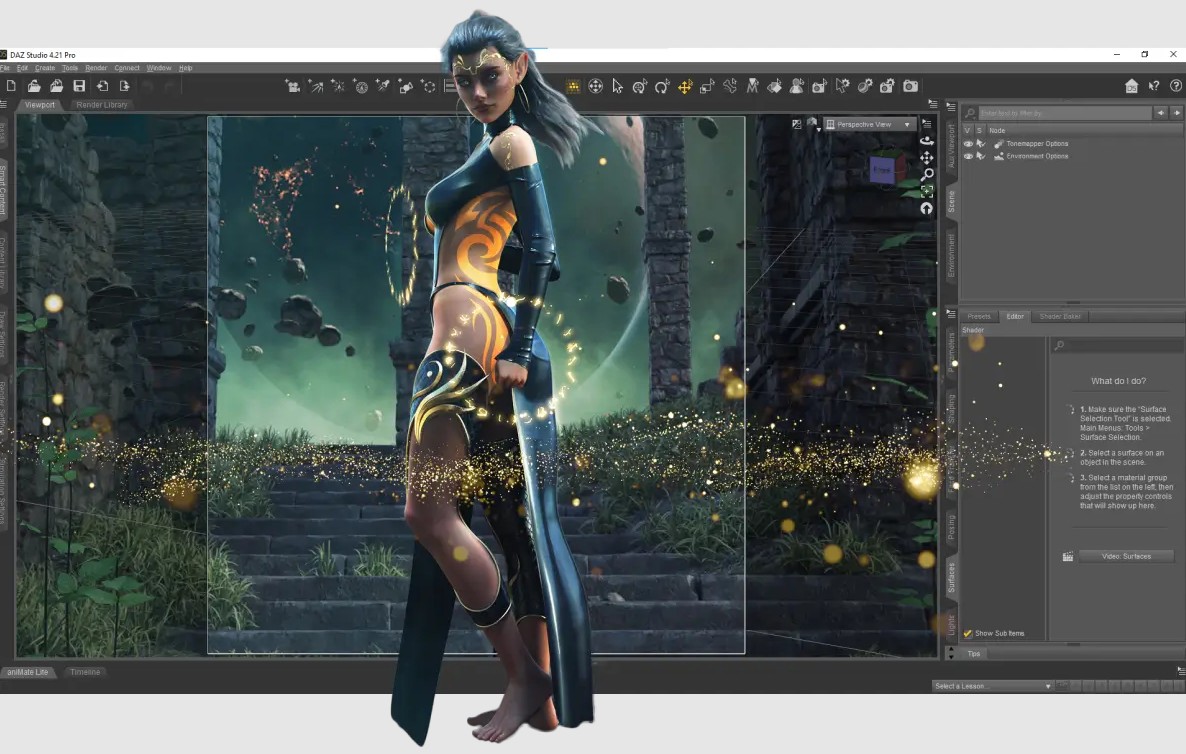Click the Front face of view cube
Image resolution: width=1186 pixels, height=754 pixels.
coord(882,171)
